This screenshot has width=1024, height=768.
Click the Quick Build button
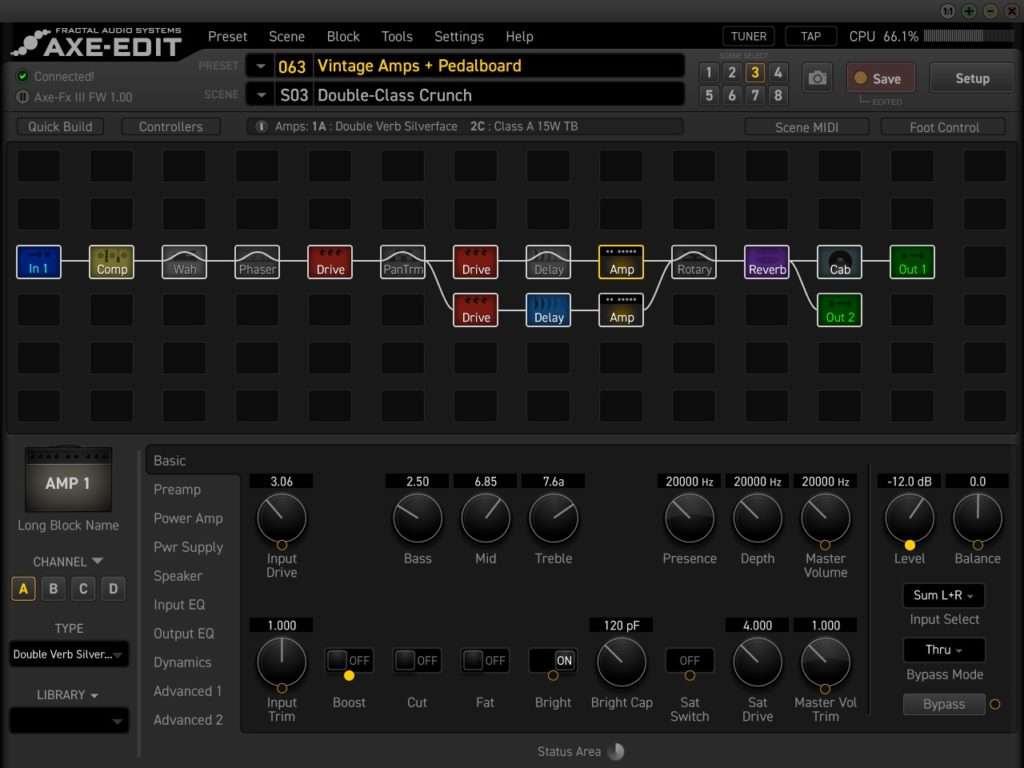[60, 127]
